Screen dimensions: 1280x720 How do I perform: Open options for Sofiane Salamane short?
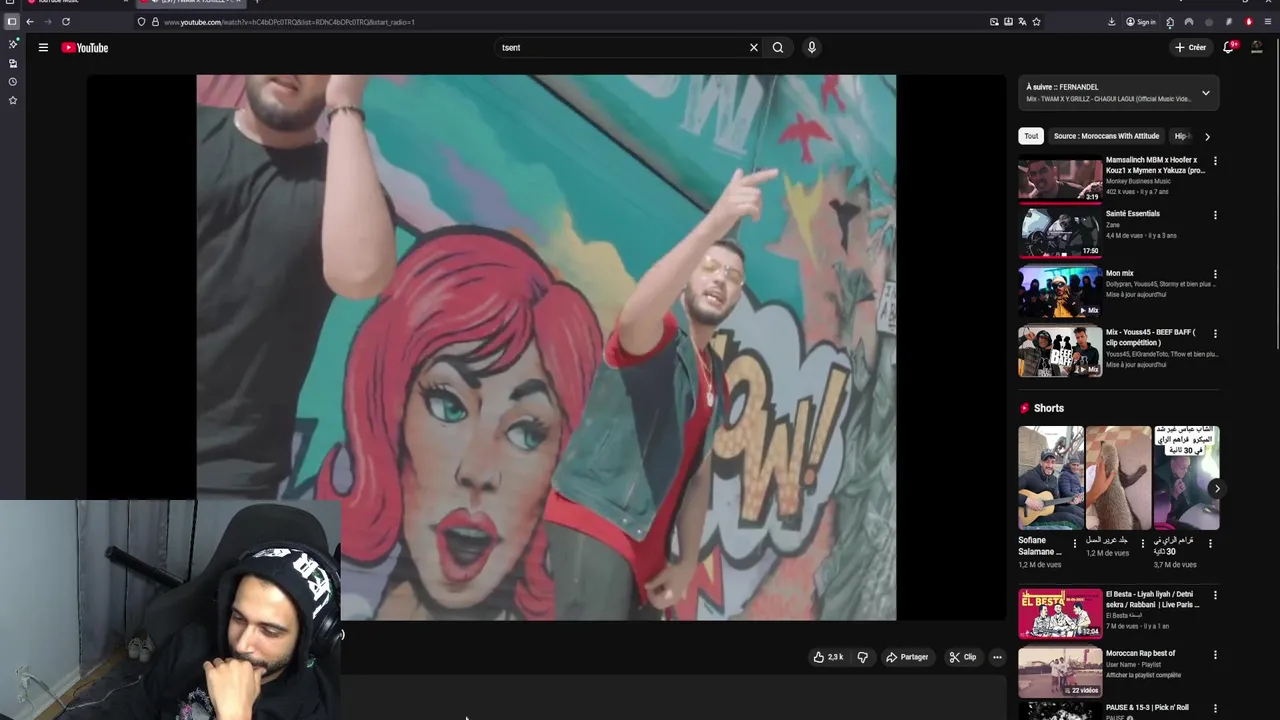point(1075,544)
